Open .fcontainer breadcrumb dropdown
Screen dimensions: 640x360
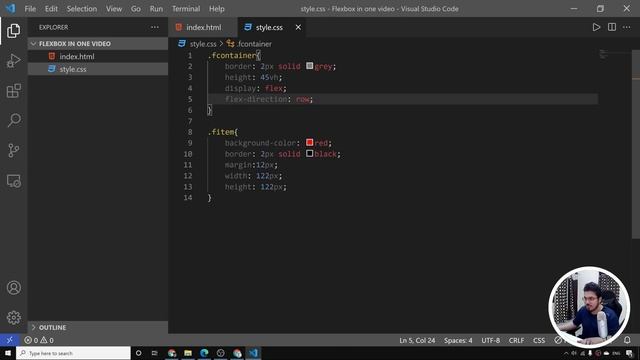pyautogui.click(x=250, y=44)
